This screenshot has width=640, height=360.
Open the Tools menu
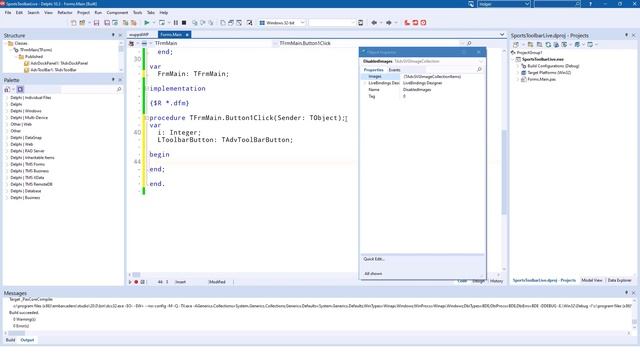[x=138, y=13]
